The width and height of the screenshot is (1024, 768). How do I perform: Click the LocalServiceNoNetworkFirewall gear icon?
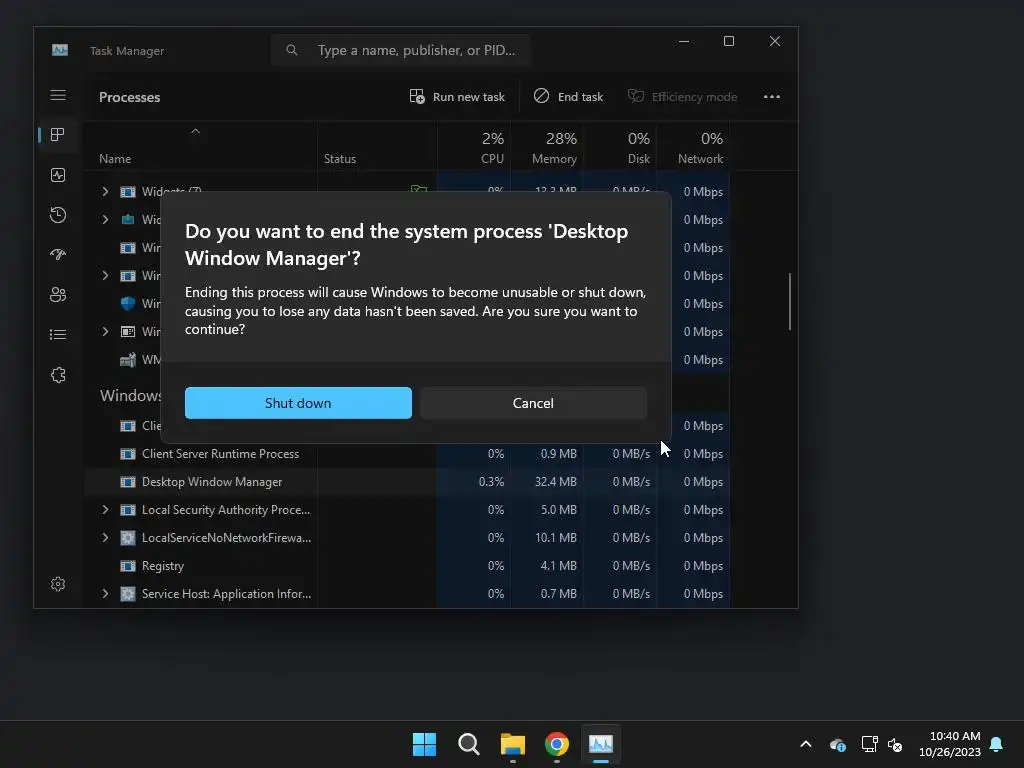128,537
